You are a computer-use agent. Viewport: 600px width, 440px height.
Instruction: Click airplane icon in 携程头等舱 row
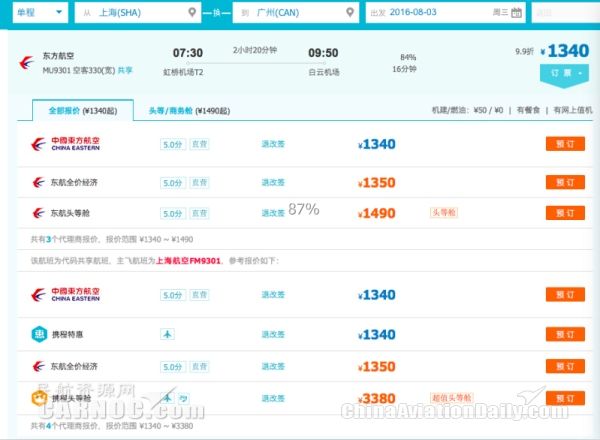click(167, 398)
